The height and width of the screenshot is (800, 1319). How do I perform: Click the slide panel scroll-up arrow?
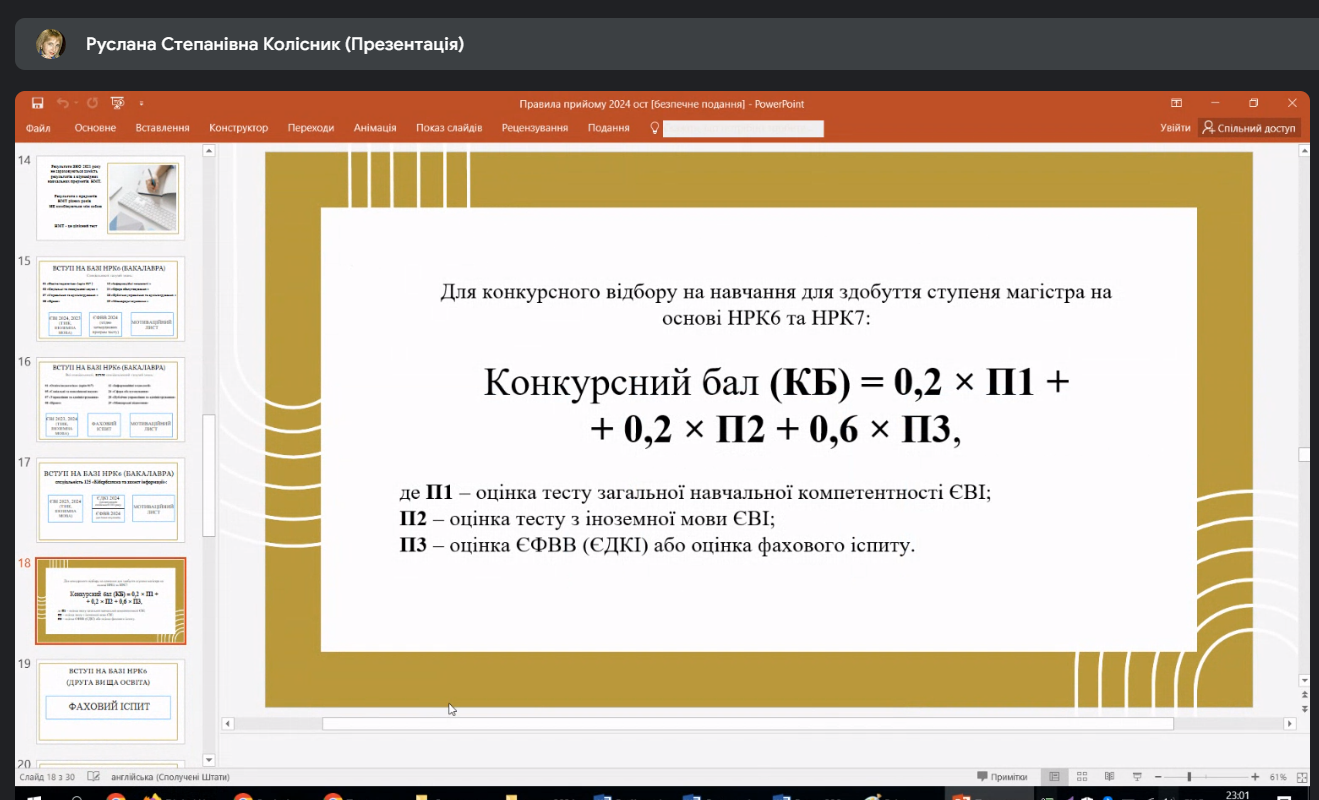click(209, 151)
